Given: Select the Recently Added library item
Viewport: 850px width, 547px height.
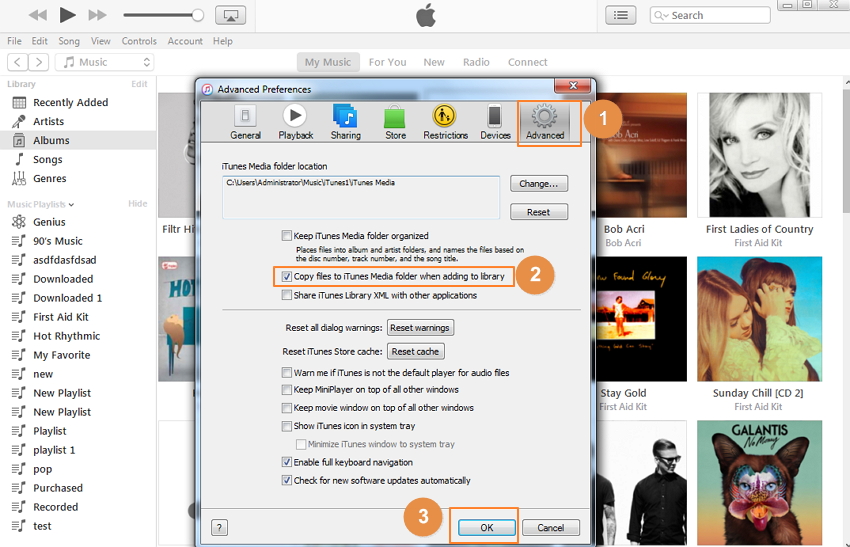Looking at the screenshot, I should pos(70,102).
